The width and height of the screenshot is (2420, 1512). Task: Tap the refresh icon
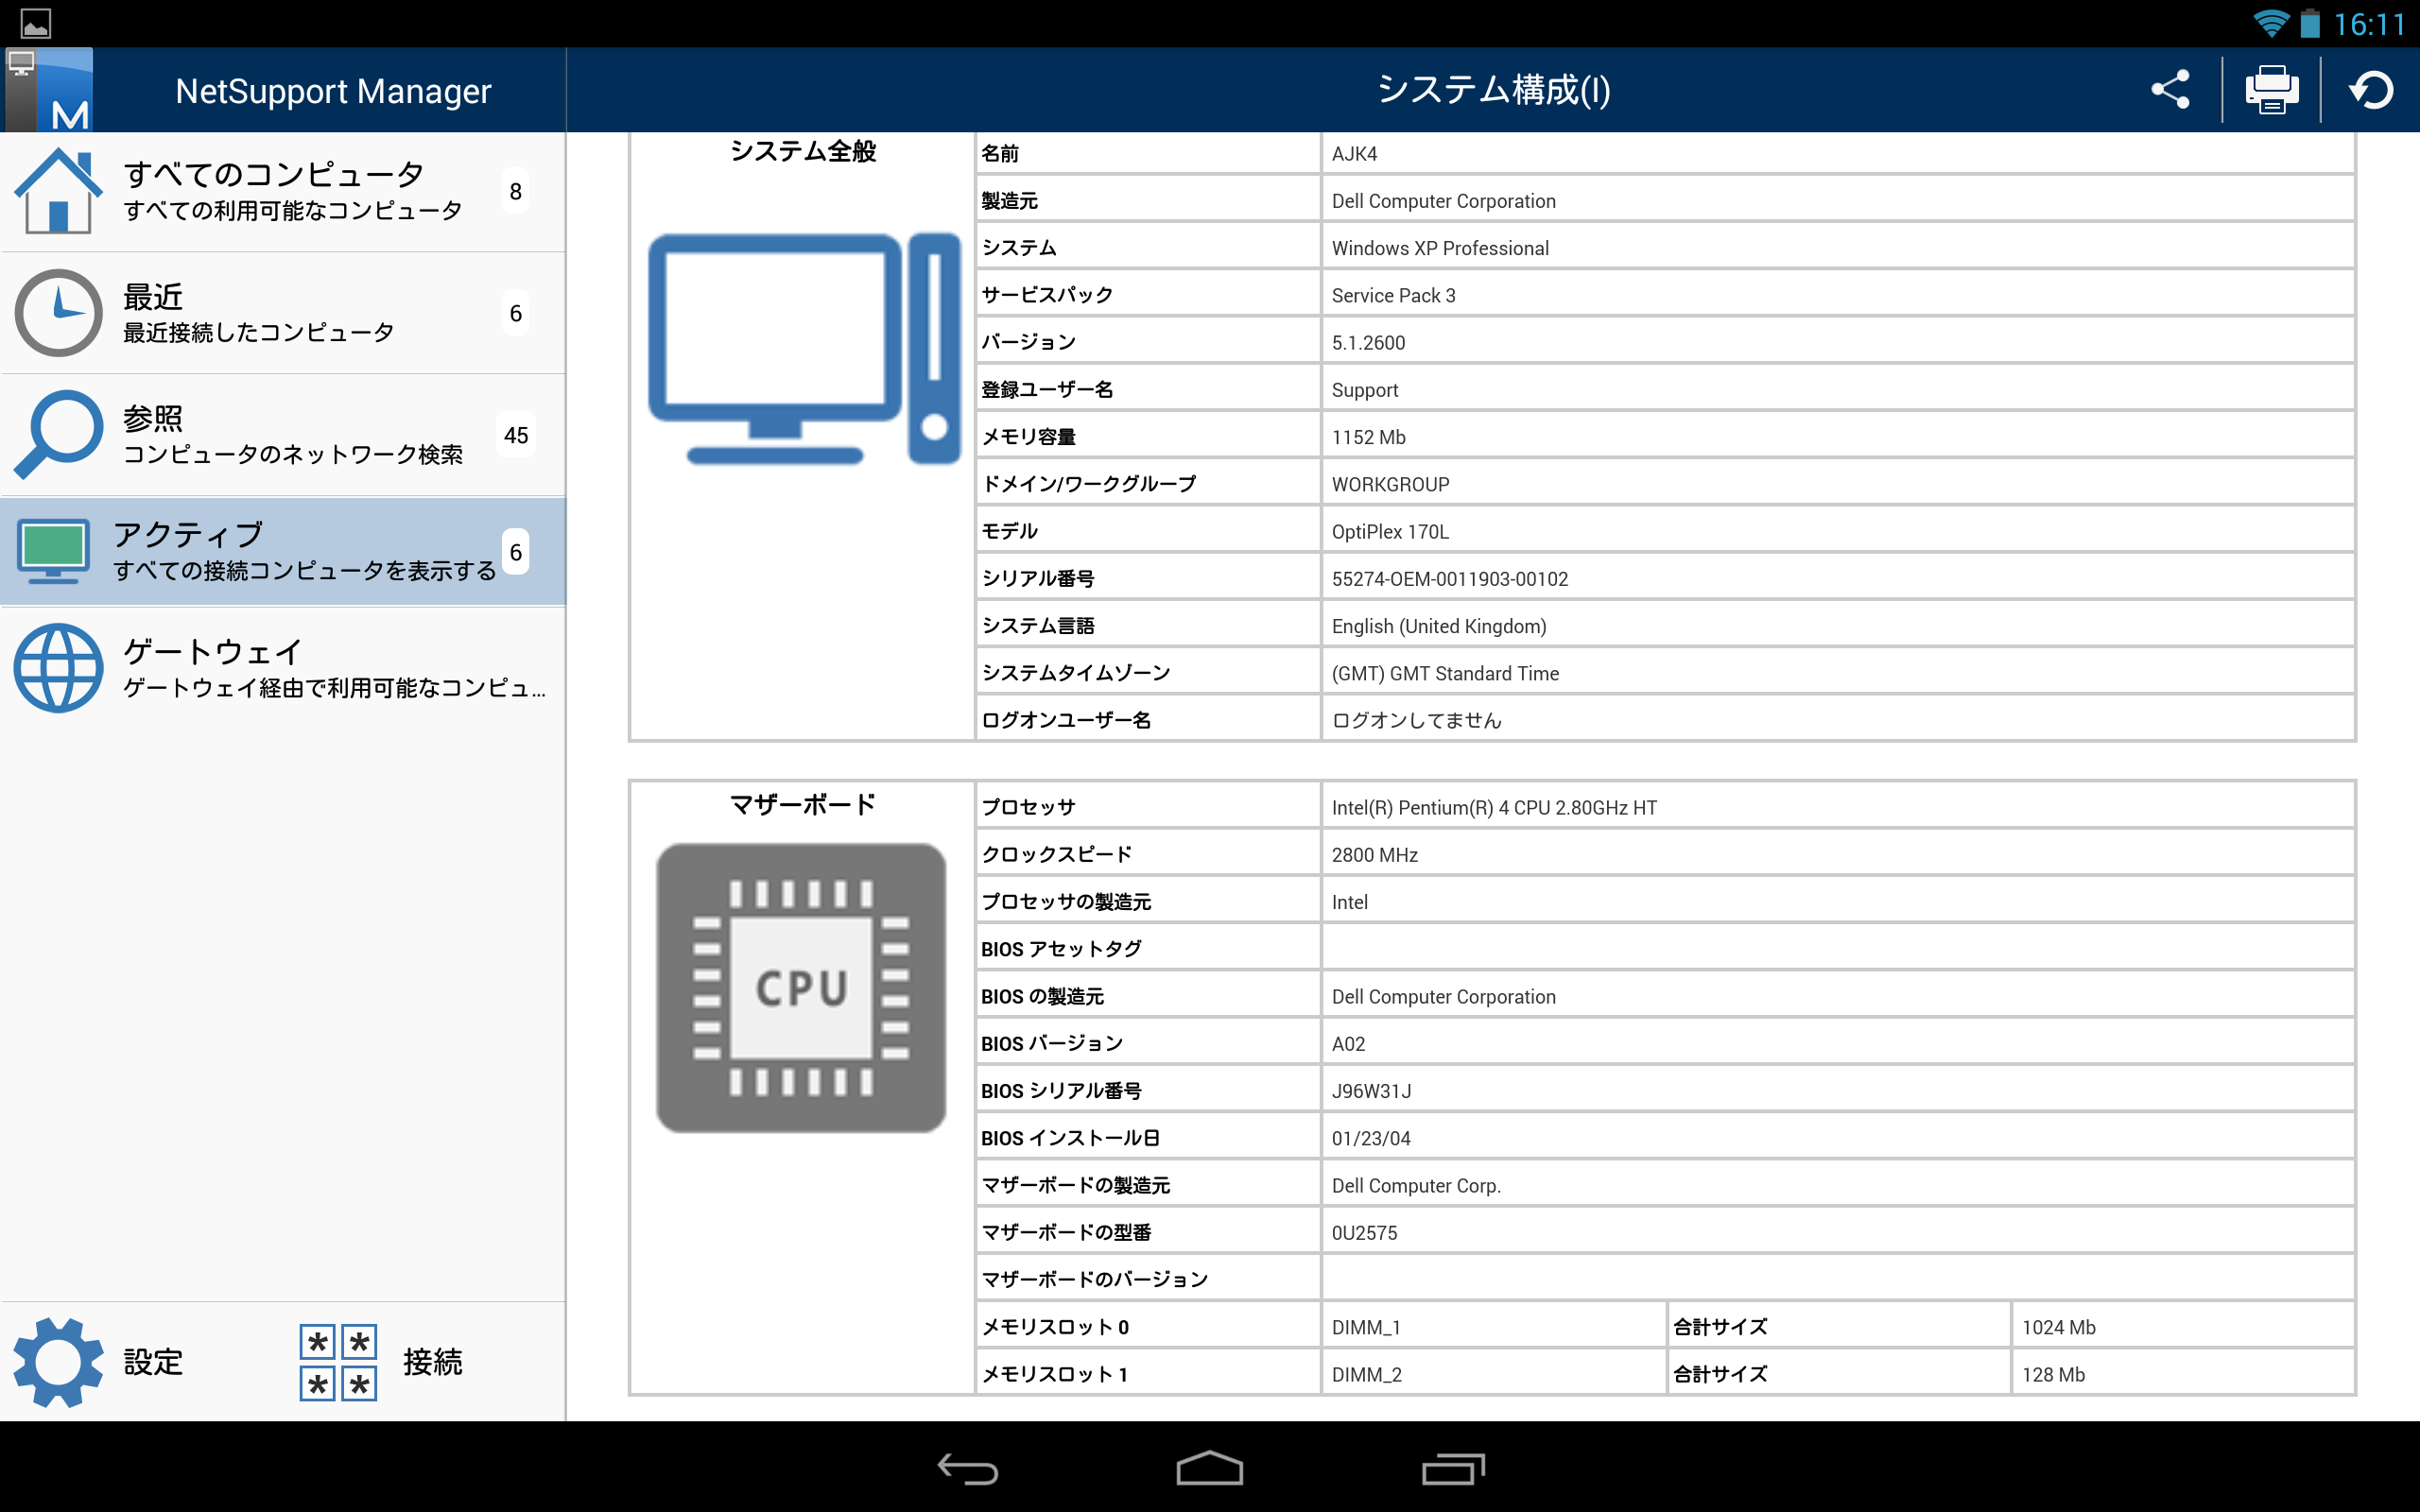(x=2371, y=90)
